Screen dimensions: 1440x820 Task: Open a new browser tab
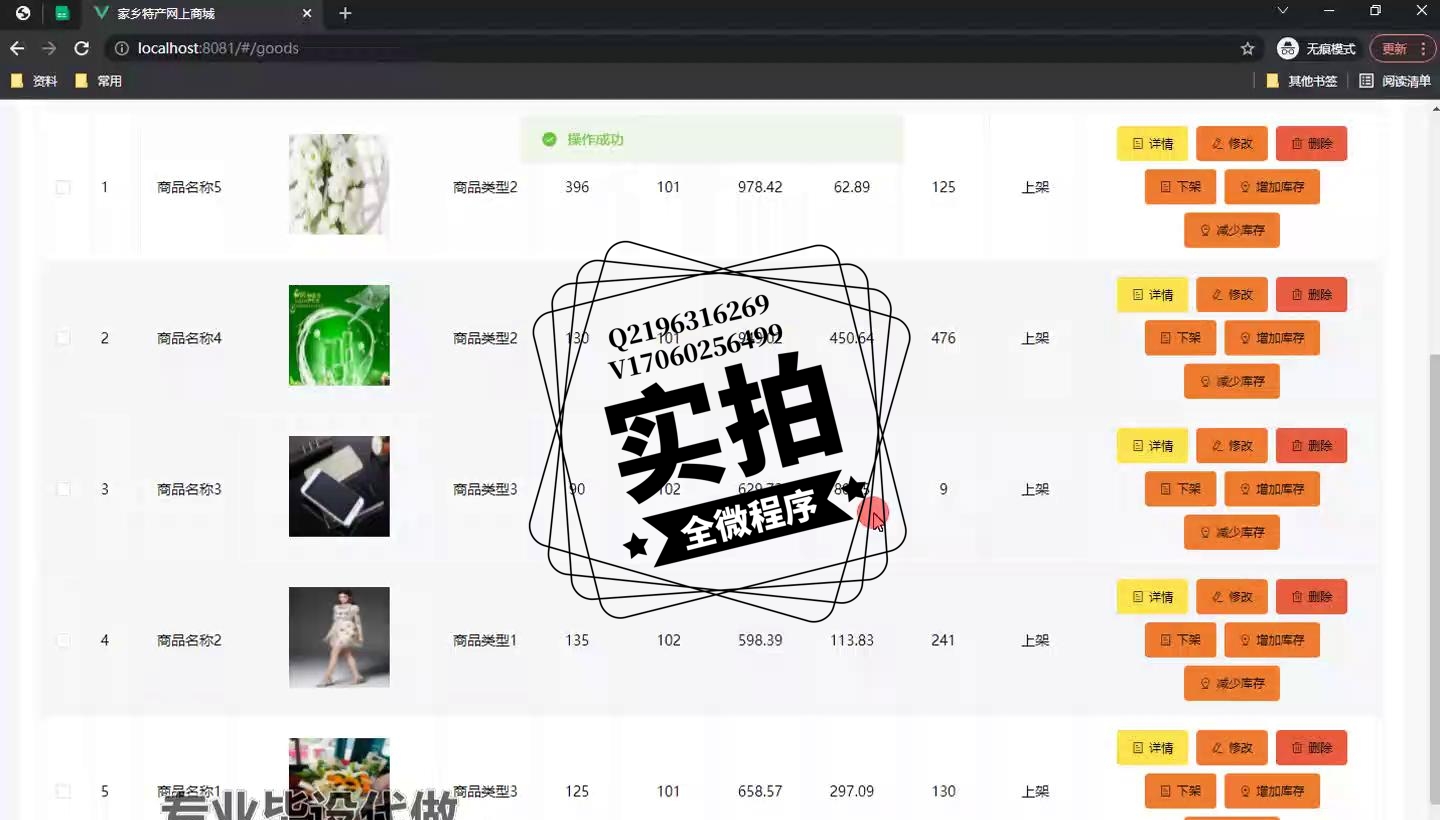pyautogui.click(x=345, y=13)
